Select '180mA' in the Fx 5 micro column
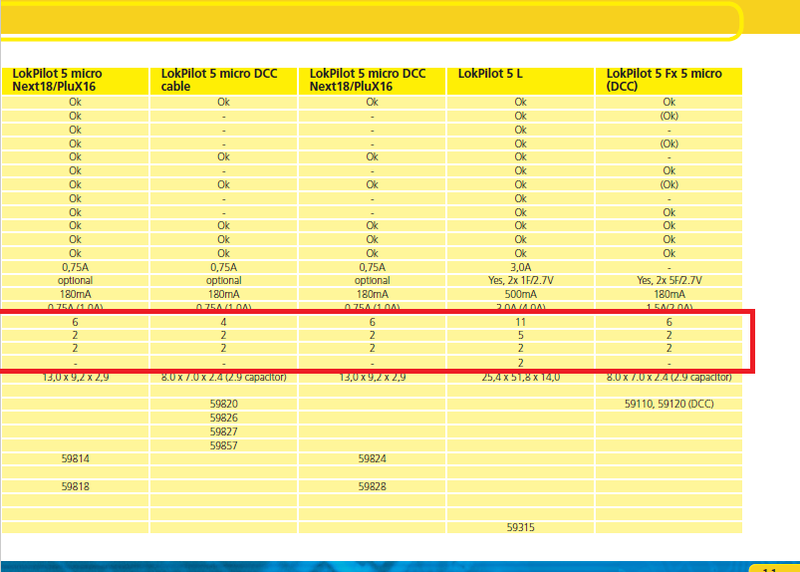This screenshot has height=572, width=800. point(669,294)
